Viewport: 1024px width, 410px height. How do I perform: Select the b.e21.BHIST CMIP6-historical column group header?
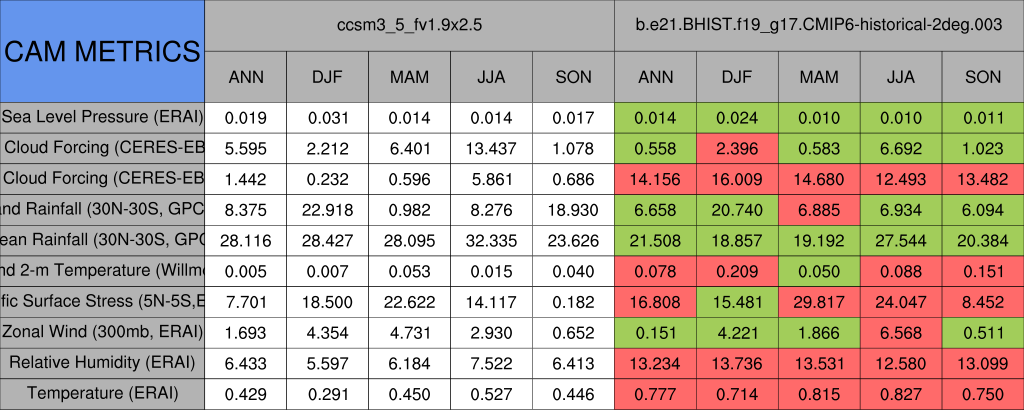tap(819, 26)
